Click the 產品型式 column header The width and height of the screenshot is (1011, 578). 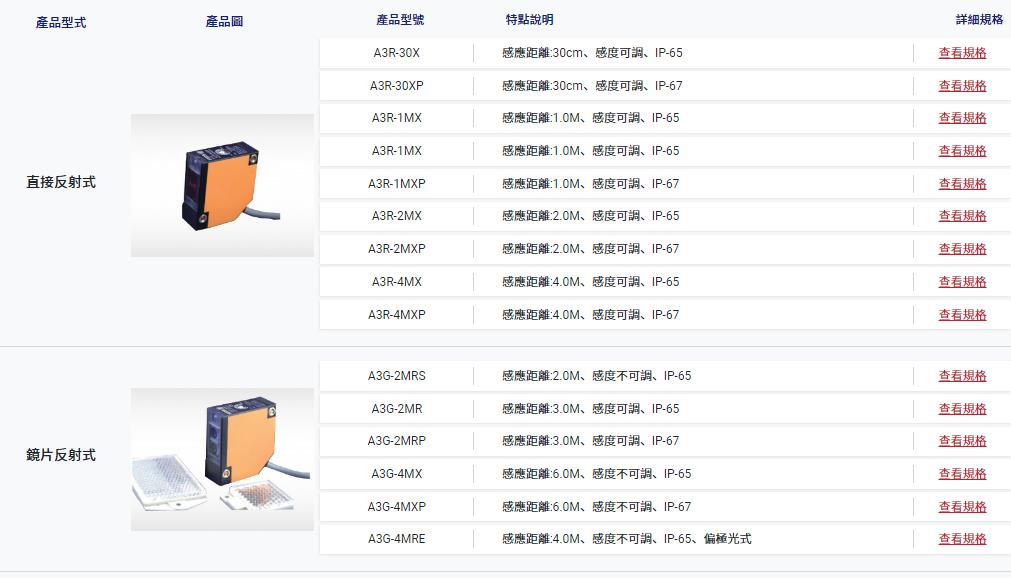click(61, 23)
